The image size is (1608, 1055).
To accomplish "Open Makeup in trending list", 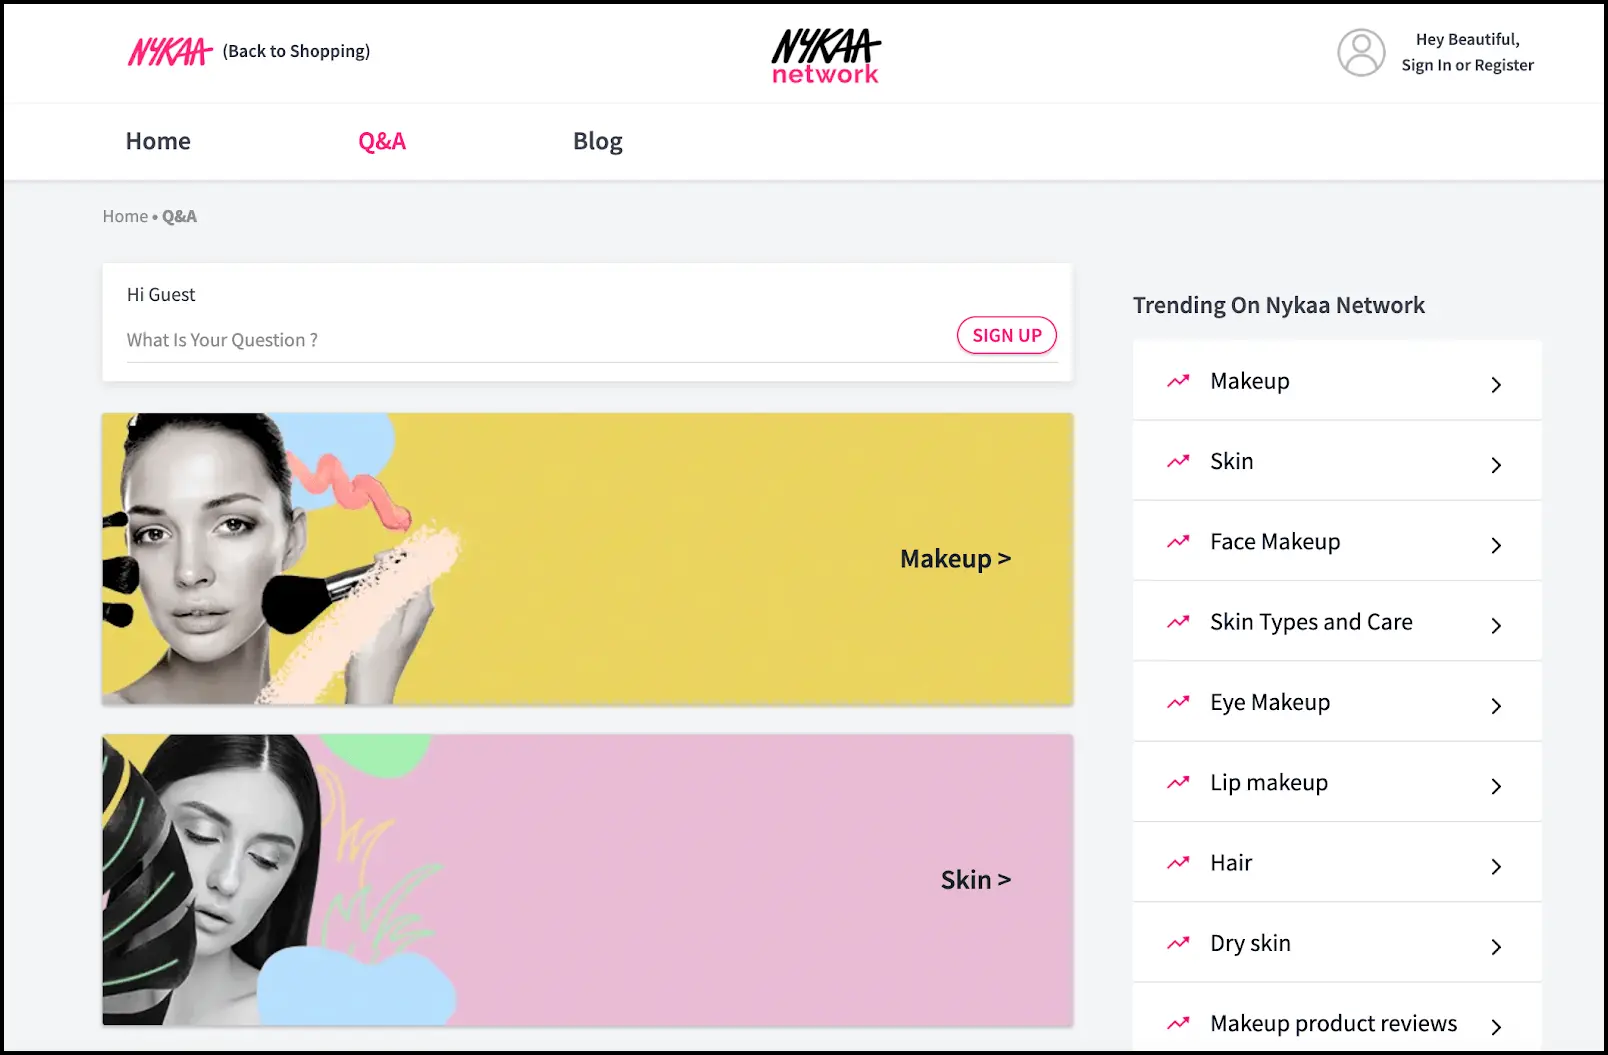I will pos(1250,381).
